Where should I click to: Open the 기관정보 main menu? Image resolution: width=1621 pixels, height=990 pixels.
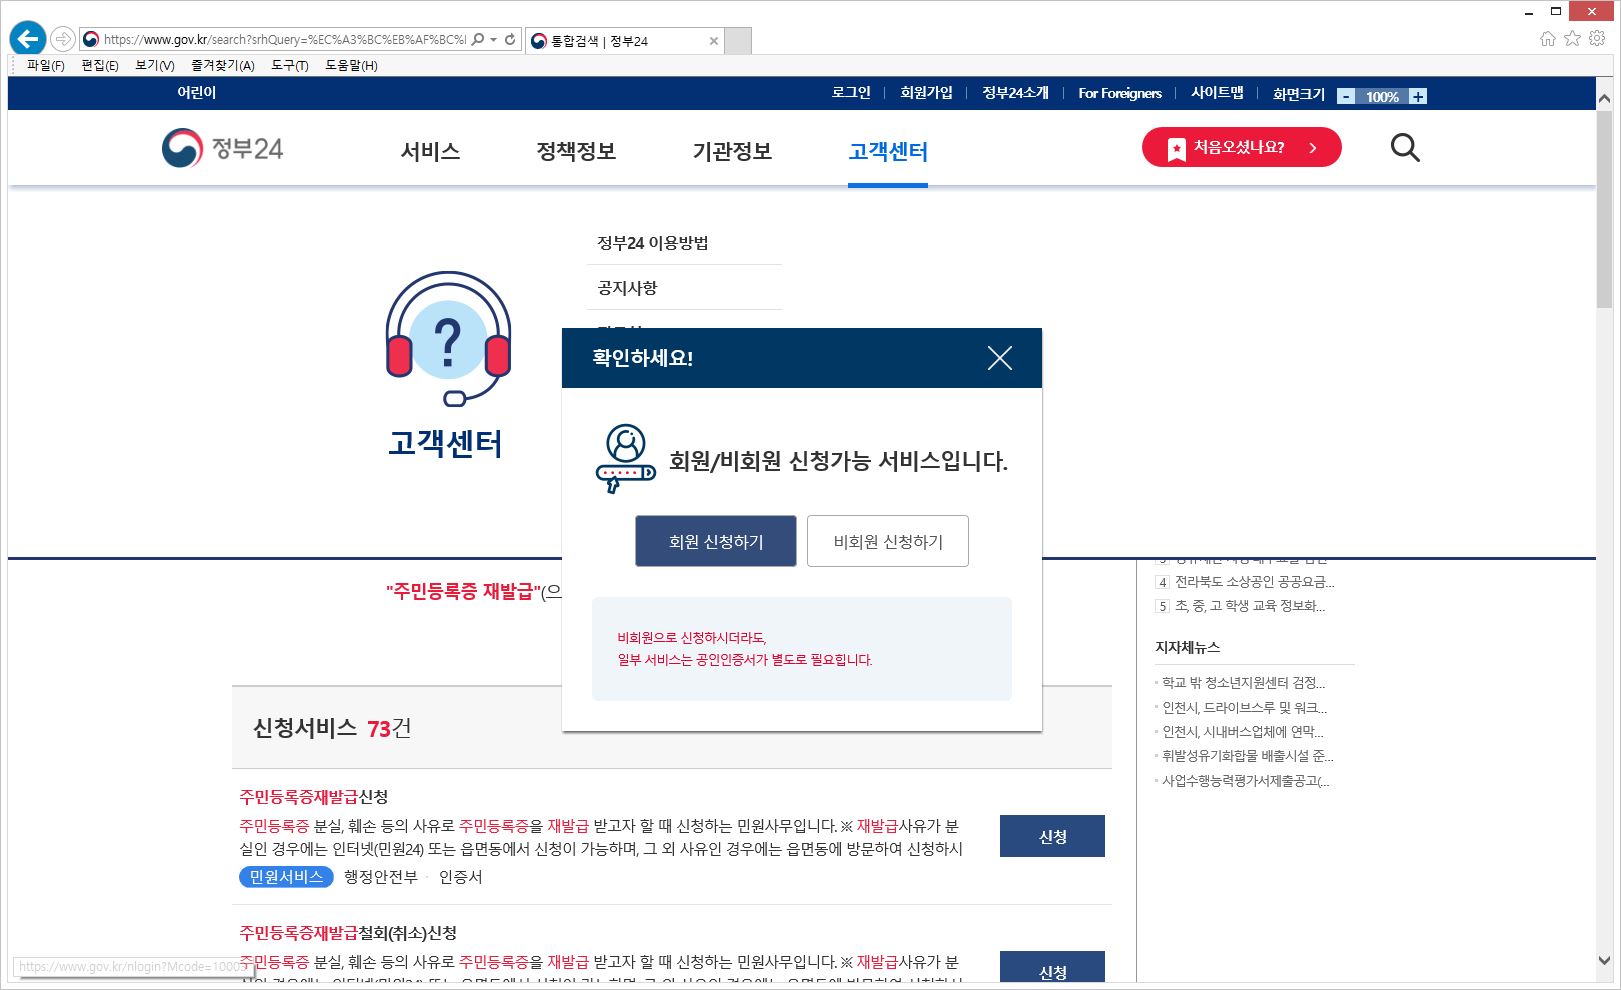pyautogui.click(x=732, y=151)
